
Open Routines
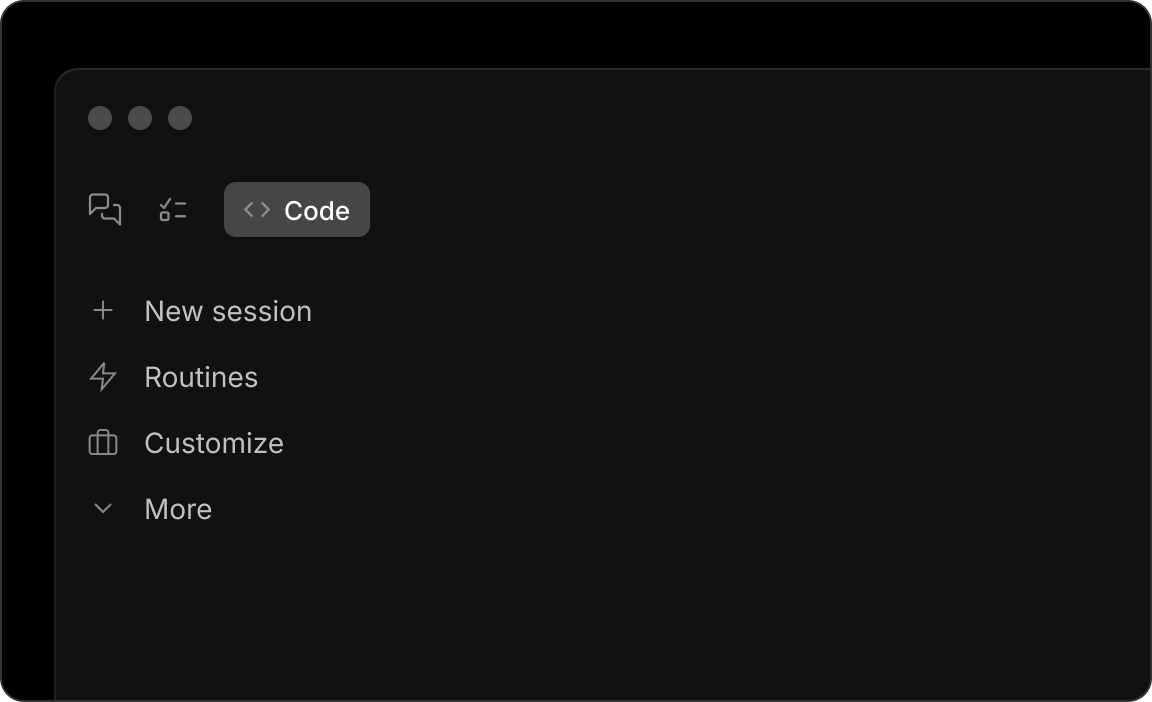(x=201, y=377)
